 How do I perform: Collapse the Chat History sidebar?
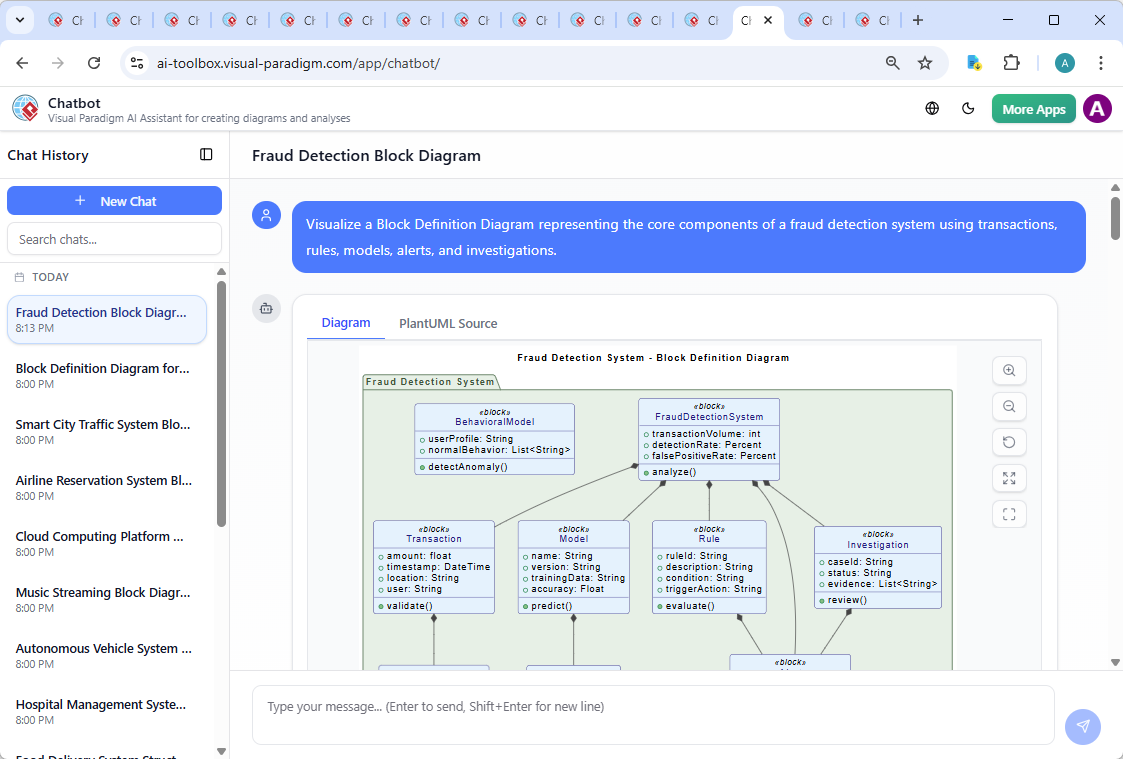pos(206,154)
